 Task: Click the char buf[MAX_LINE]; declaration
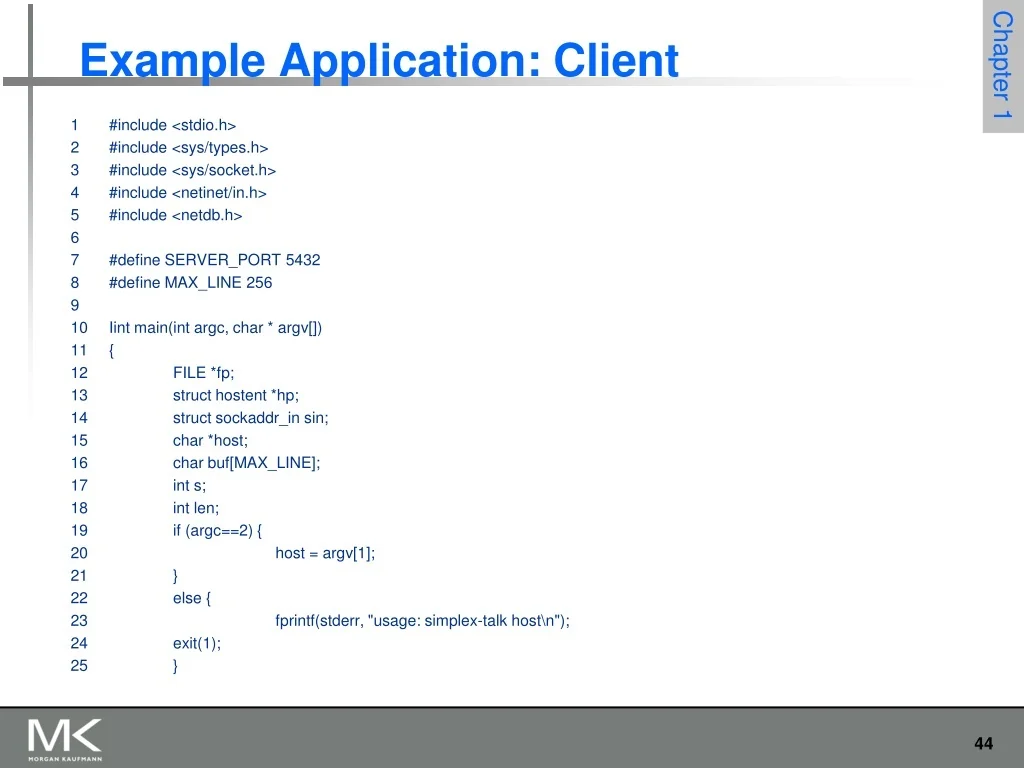(x=246, y=463)
